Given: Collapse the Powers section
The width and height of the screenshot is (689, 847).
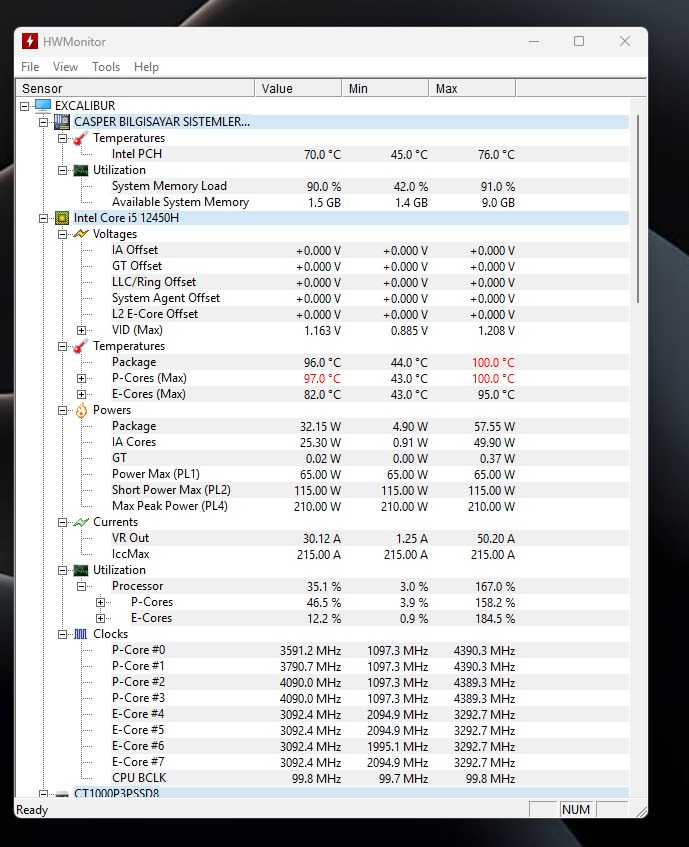Looking at the screenshot, I should point(62,410).
